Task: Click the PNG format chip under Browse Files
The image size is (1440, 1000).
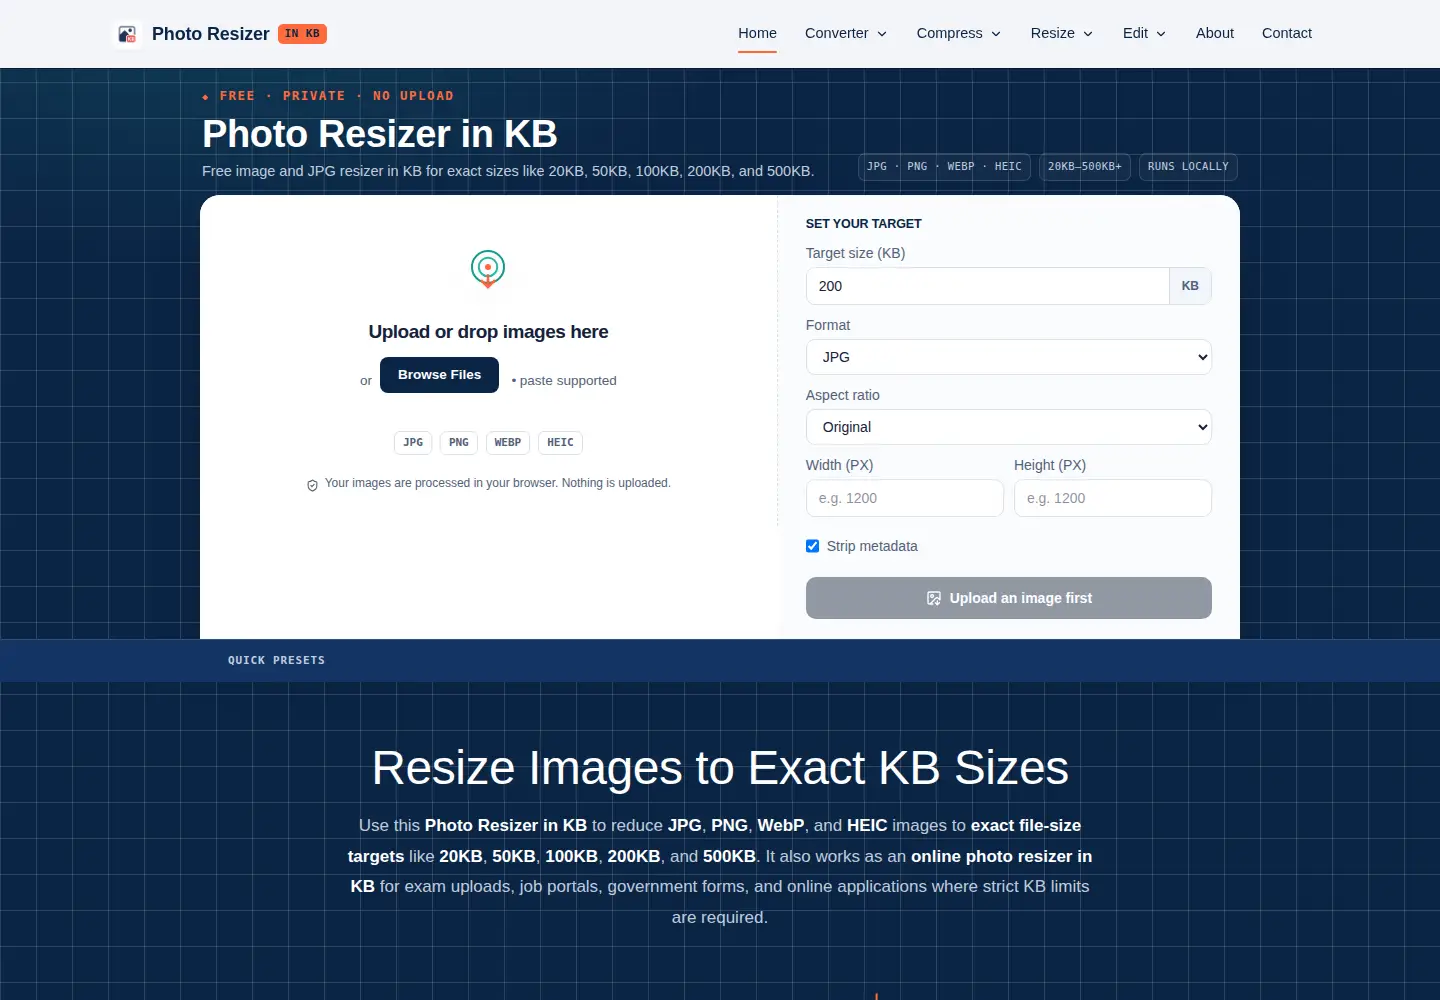Action: (459, 443)
